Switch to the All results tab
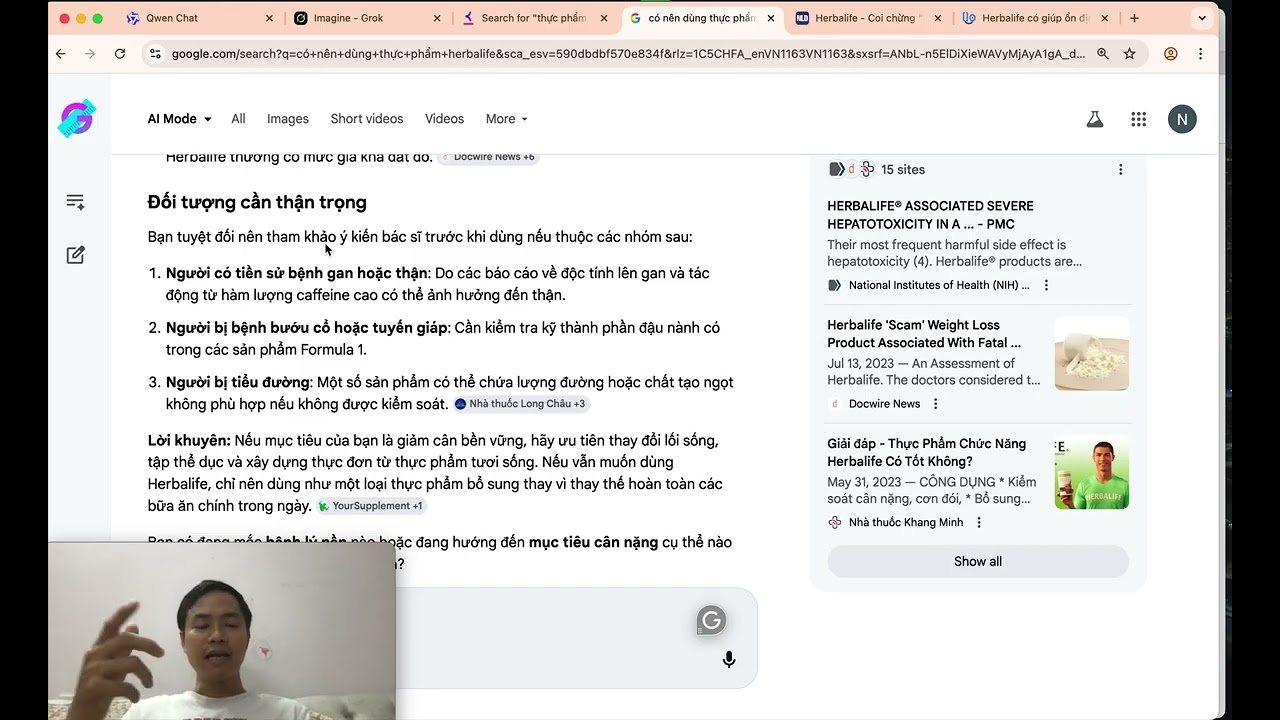Screen dimensions: 1280x720 pyautogui.click(x=238, y=119)
